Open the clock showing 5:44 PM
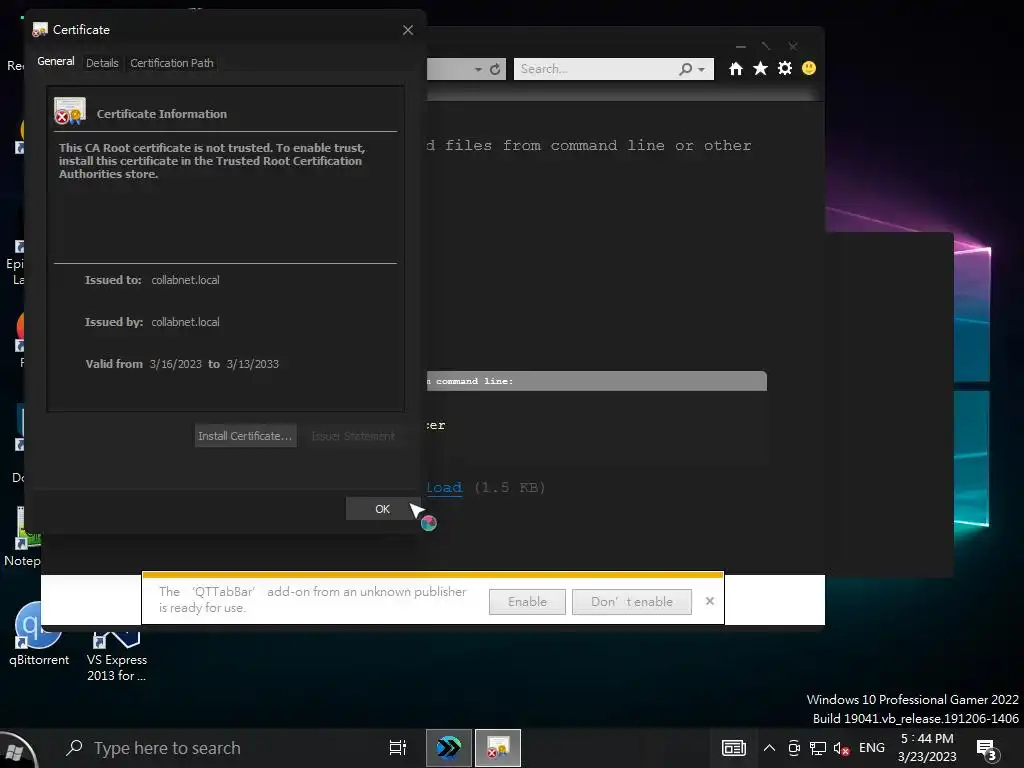1024x768 pixels. (927, 748)
